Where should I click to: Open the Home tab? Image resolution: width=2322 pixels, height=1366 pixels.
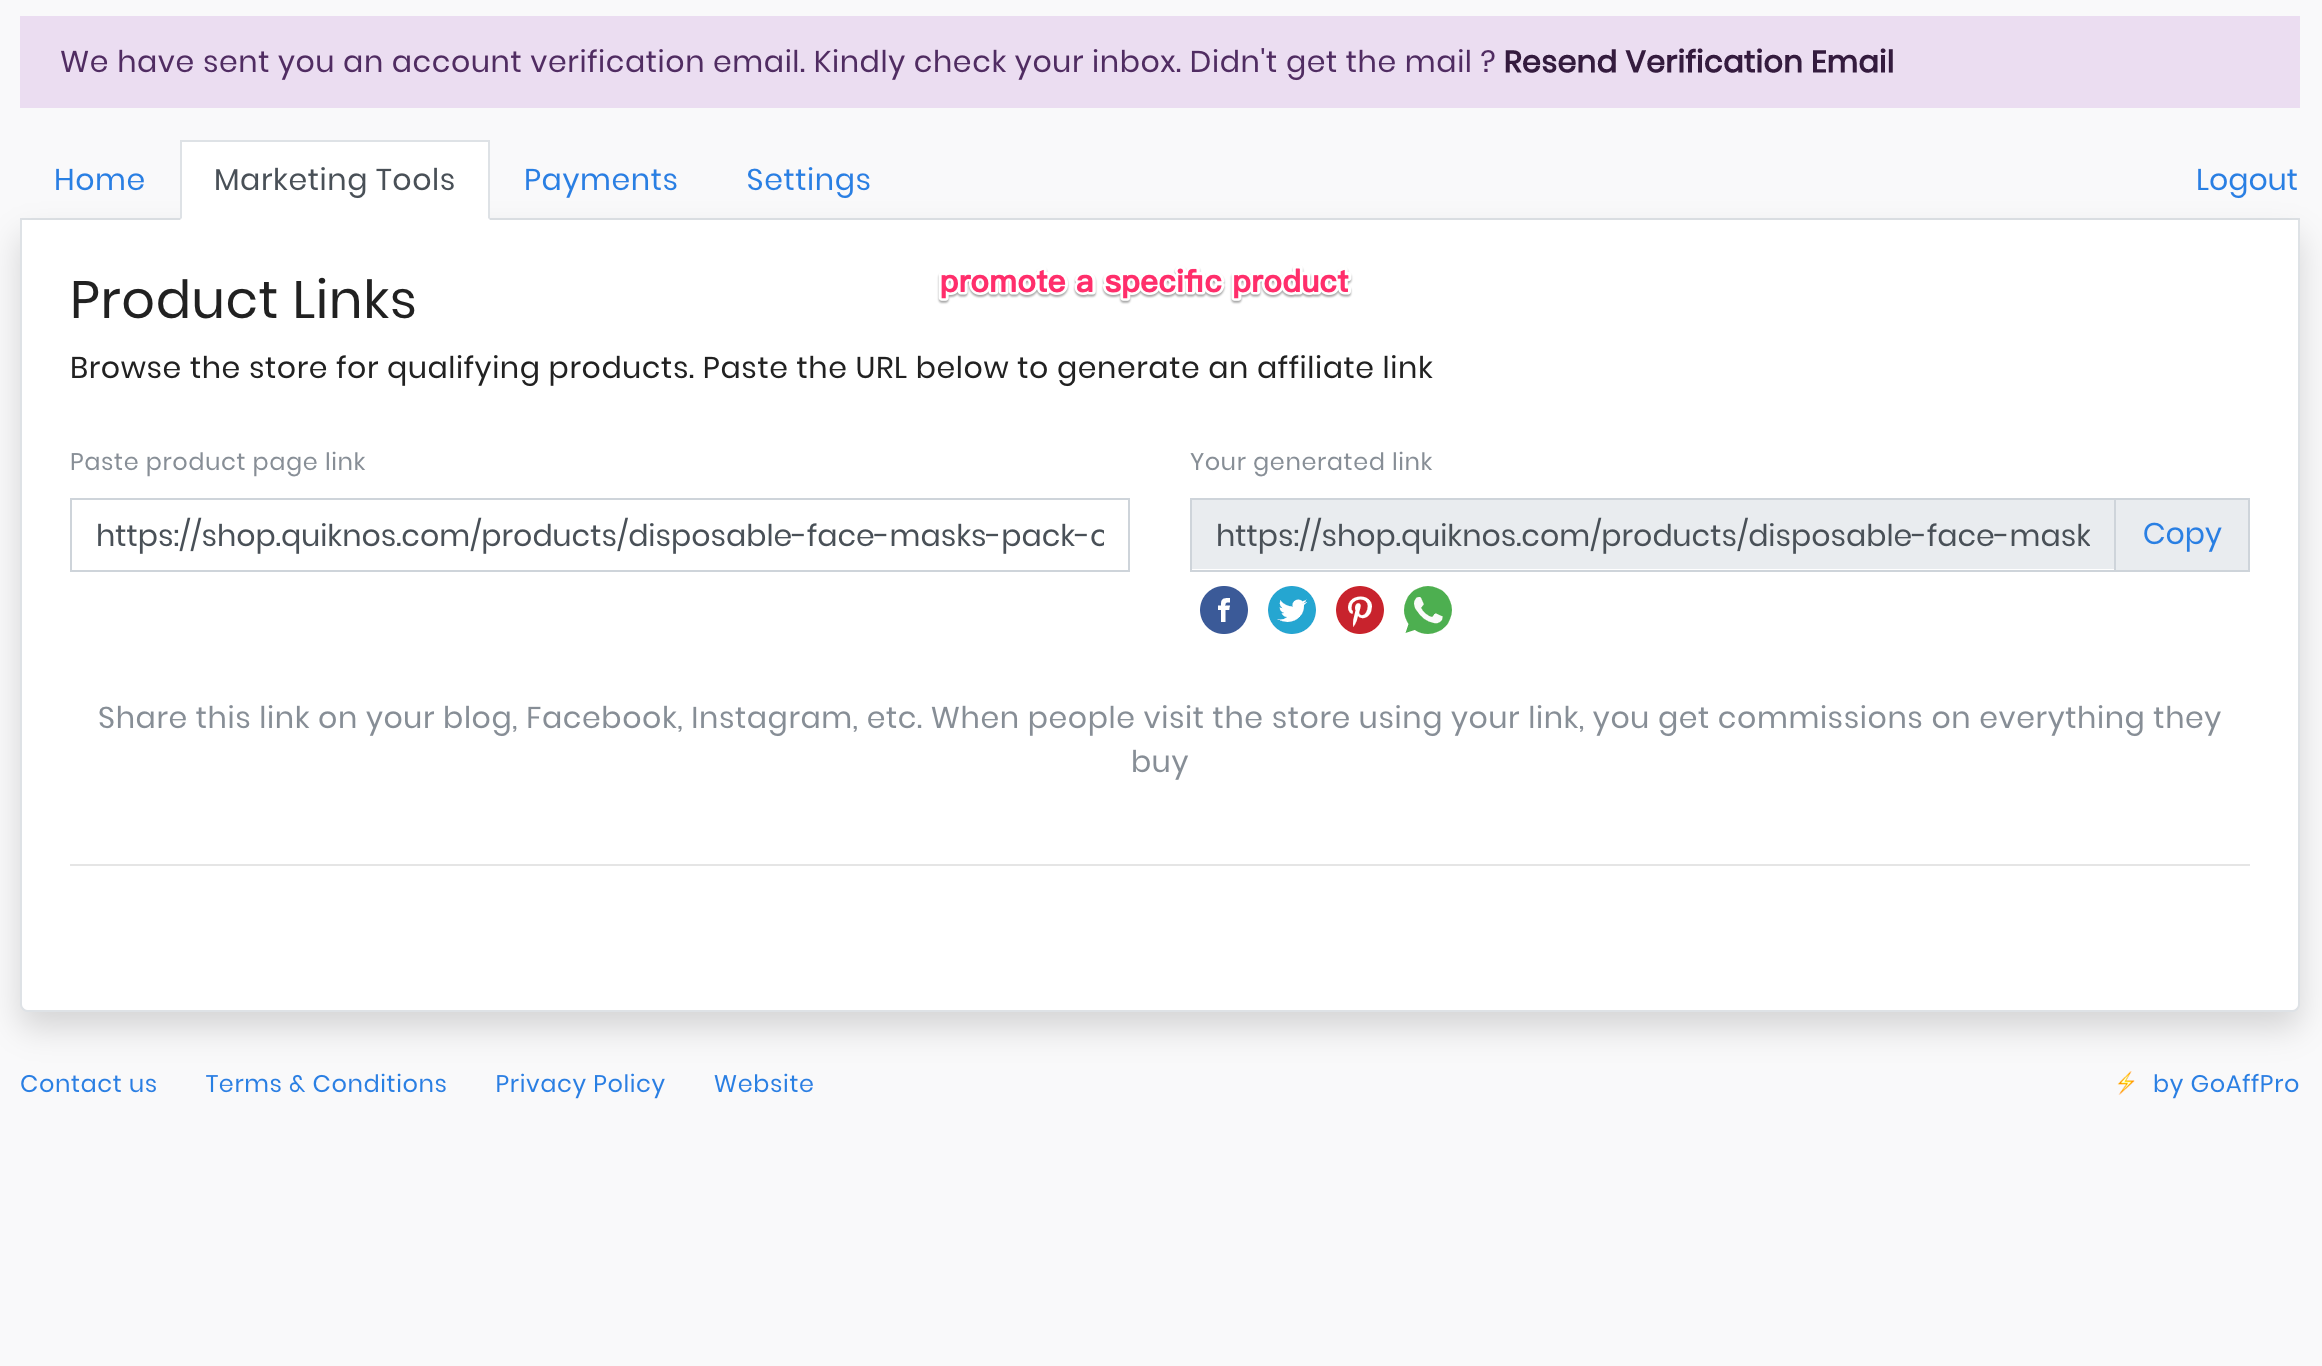pos(99,180)
